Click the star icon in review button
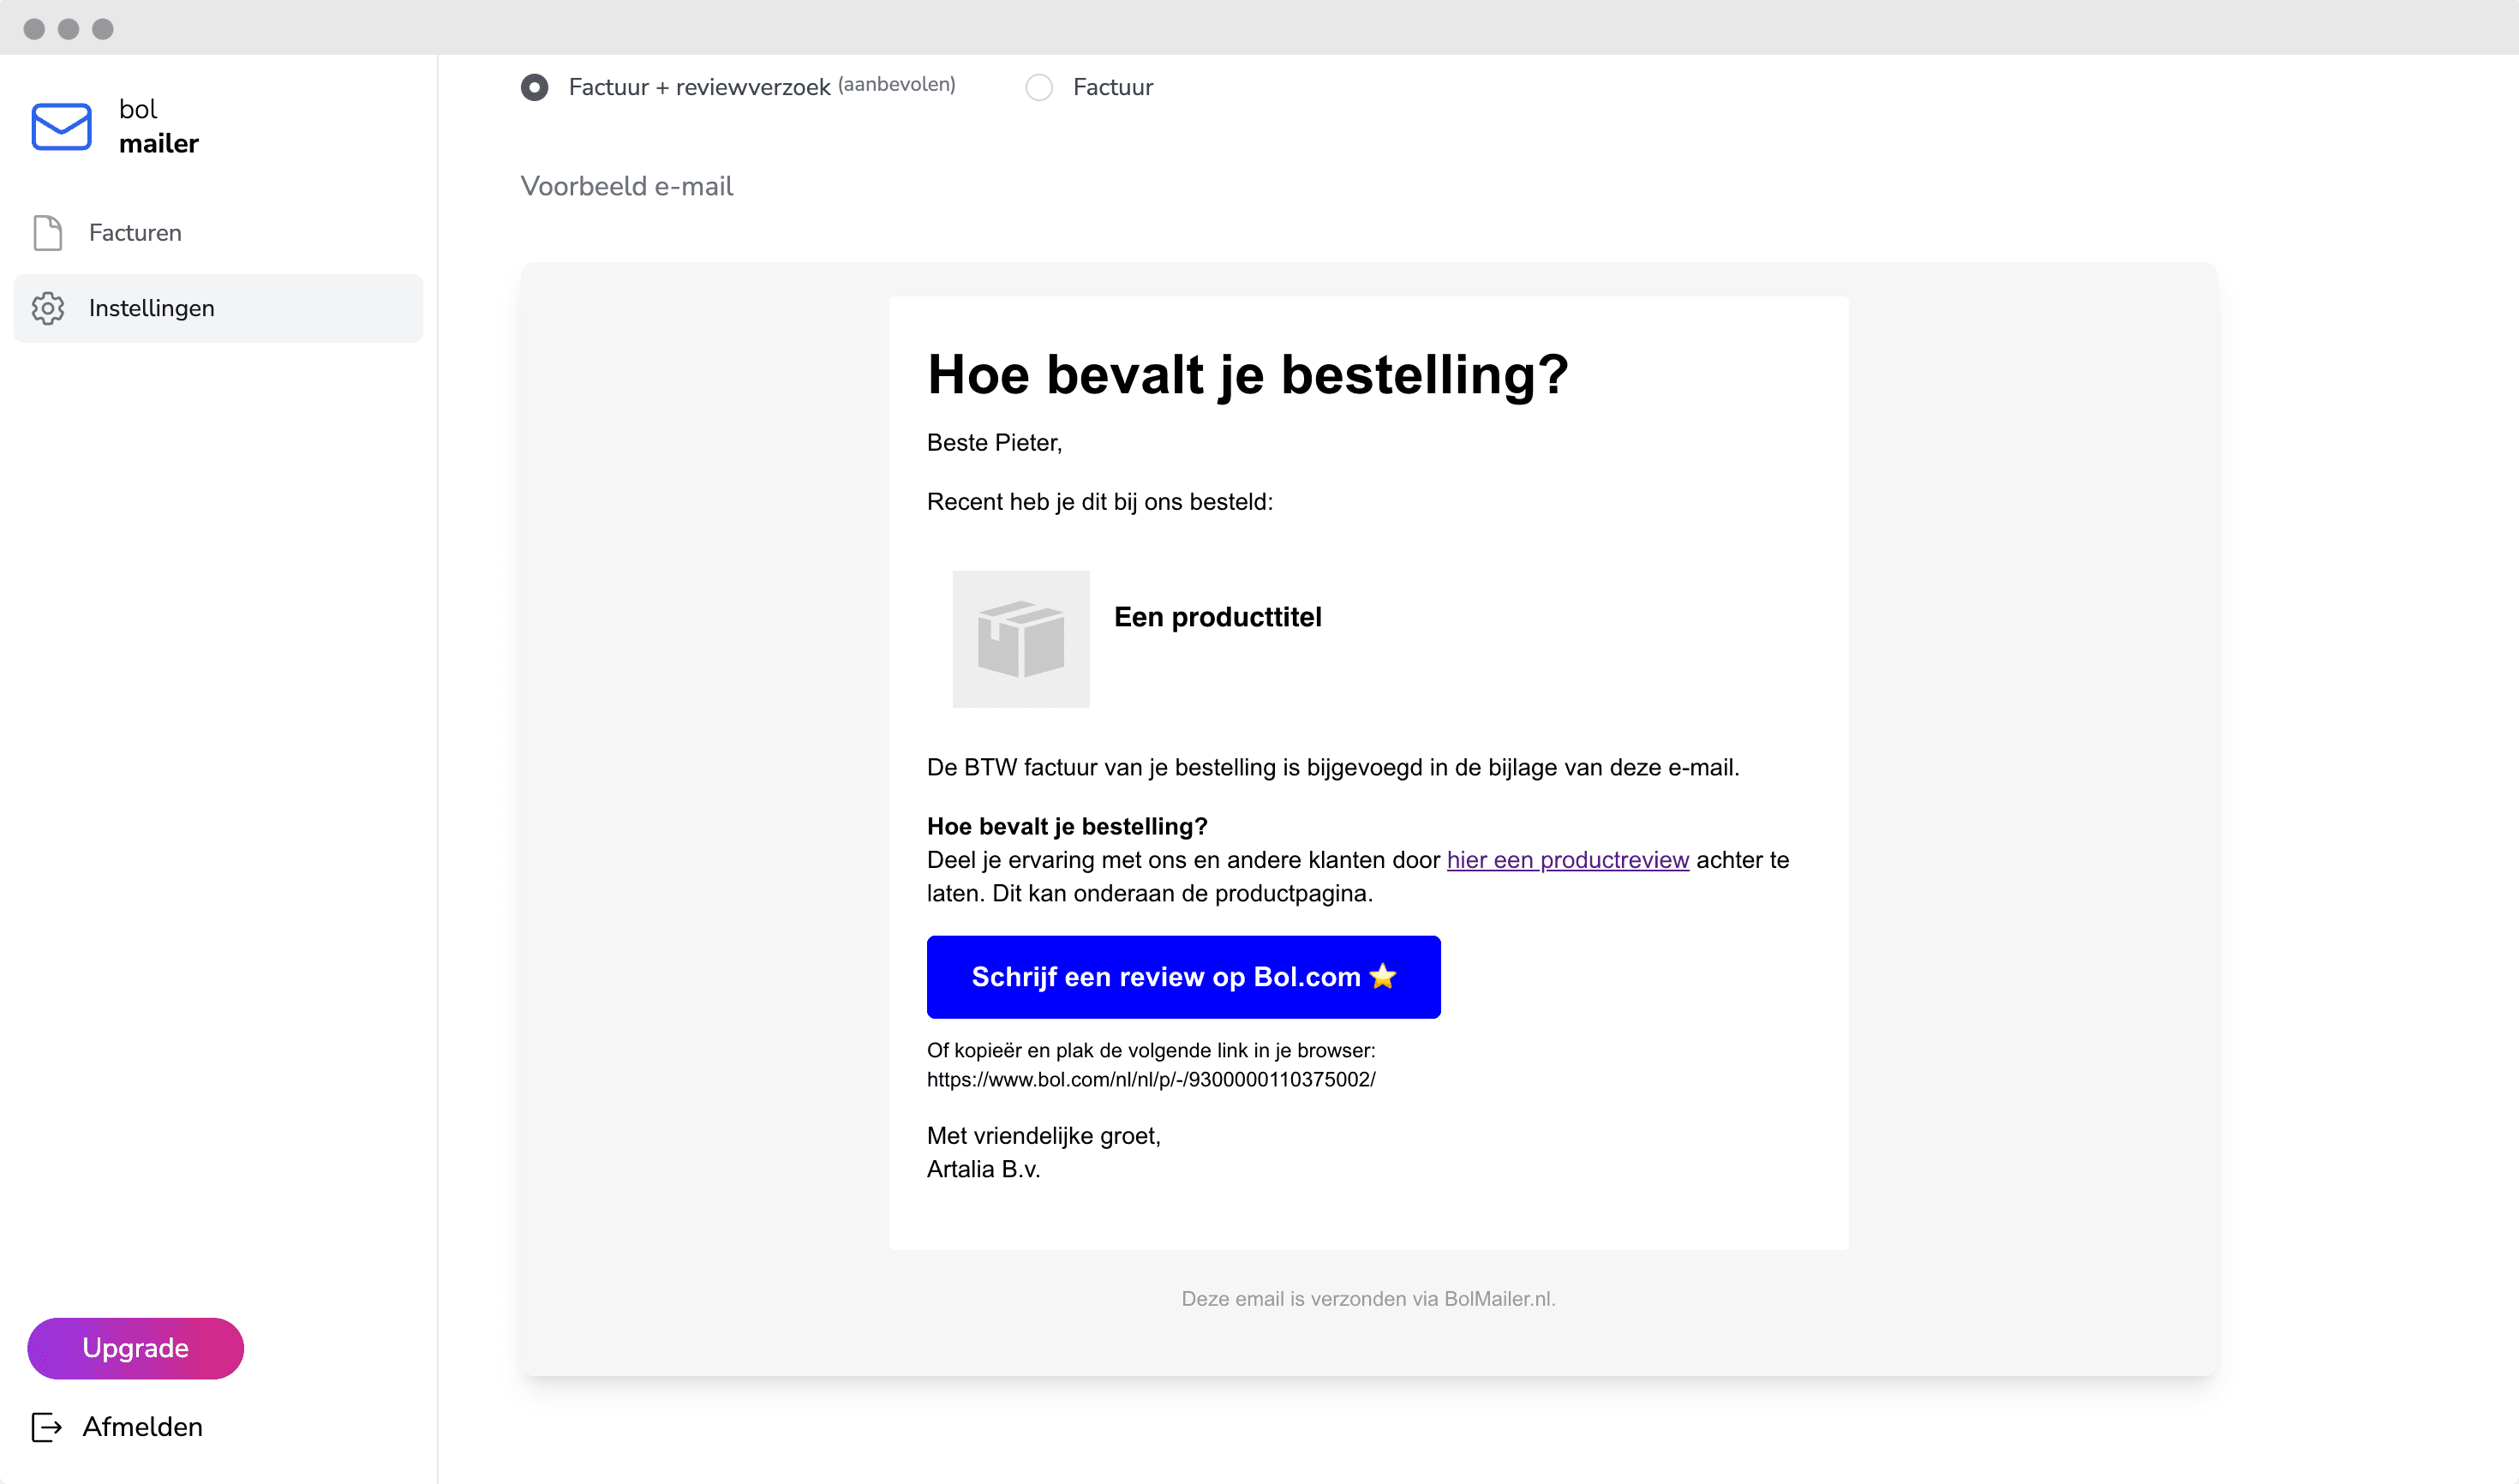This screenshot has width=2519, height=1484. click(1383, 976)
